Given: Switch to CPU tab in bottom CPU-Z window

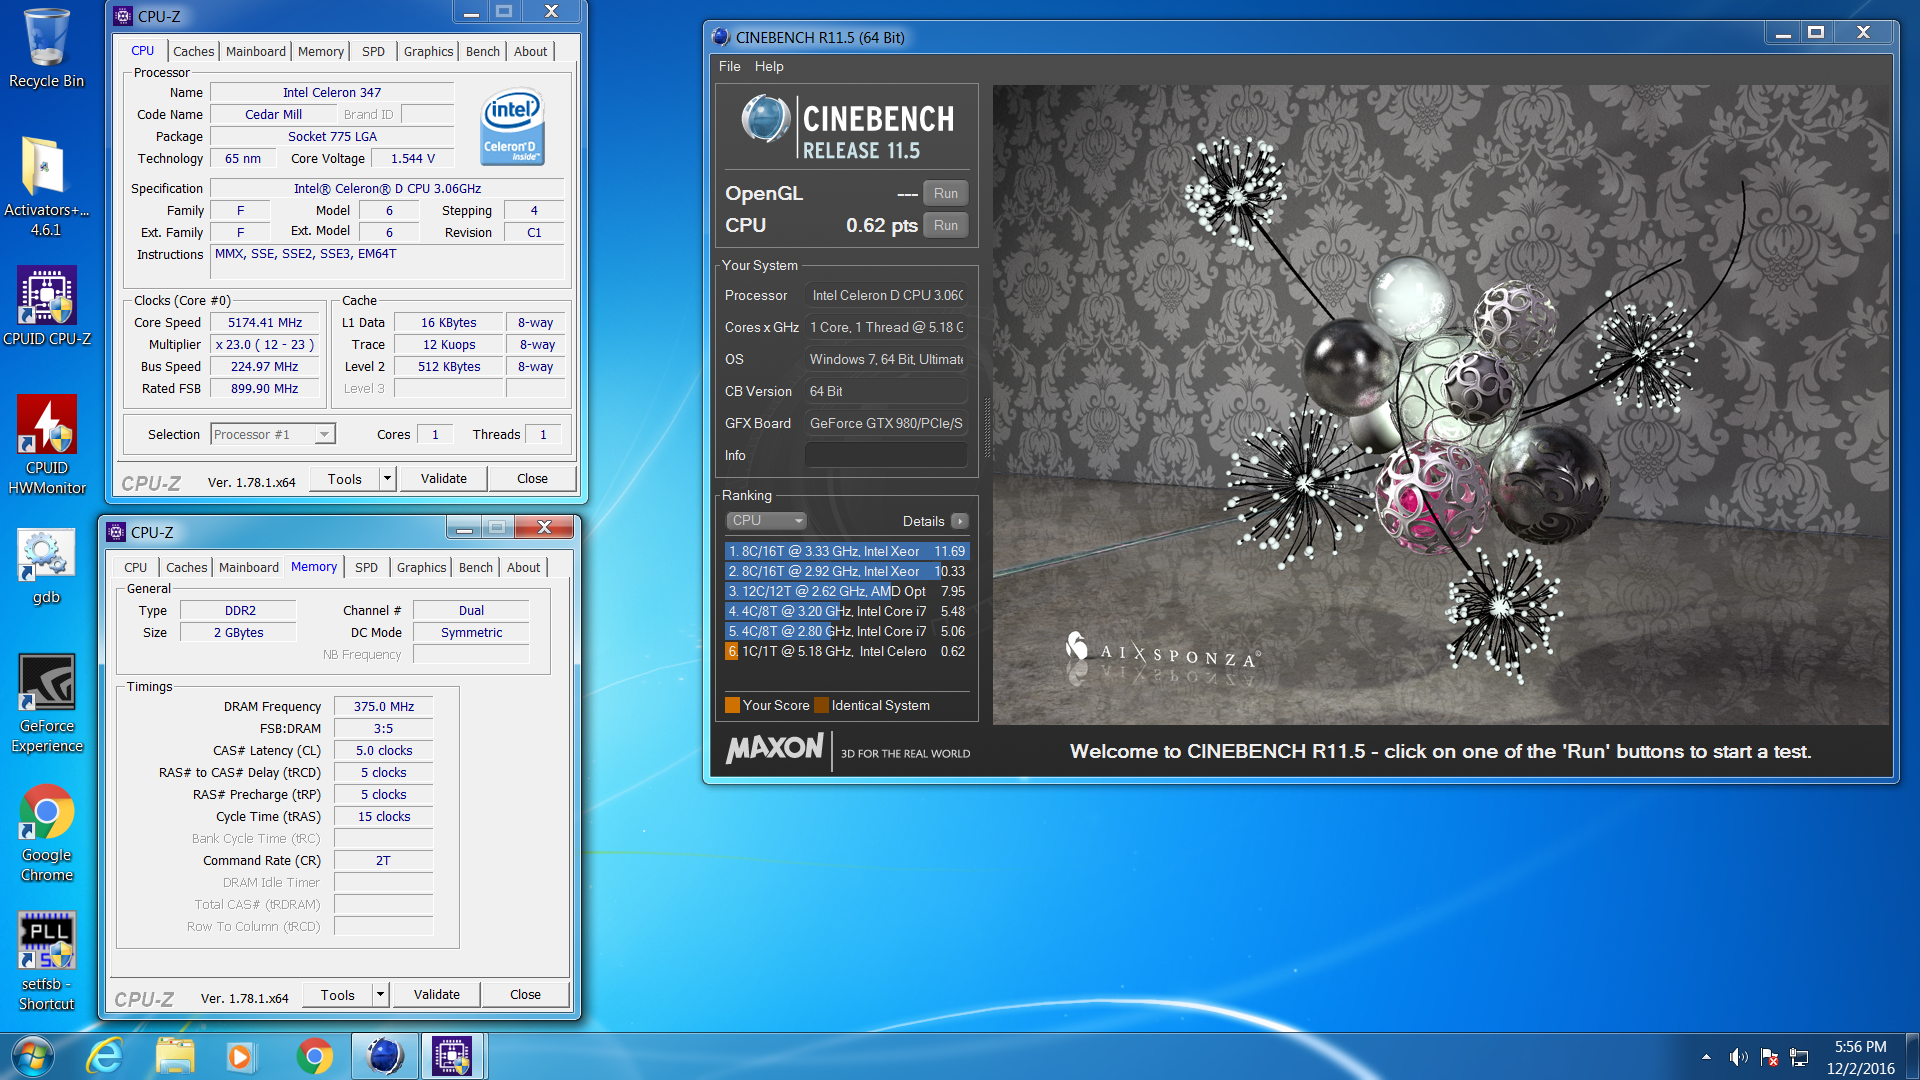Looking at the screenshot, I should 135,567.
